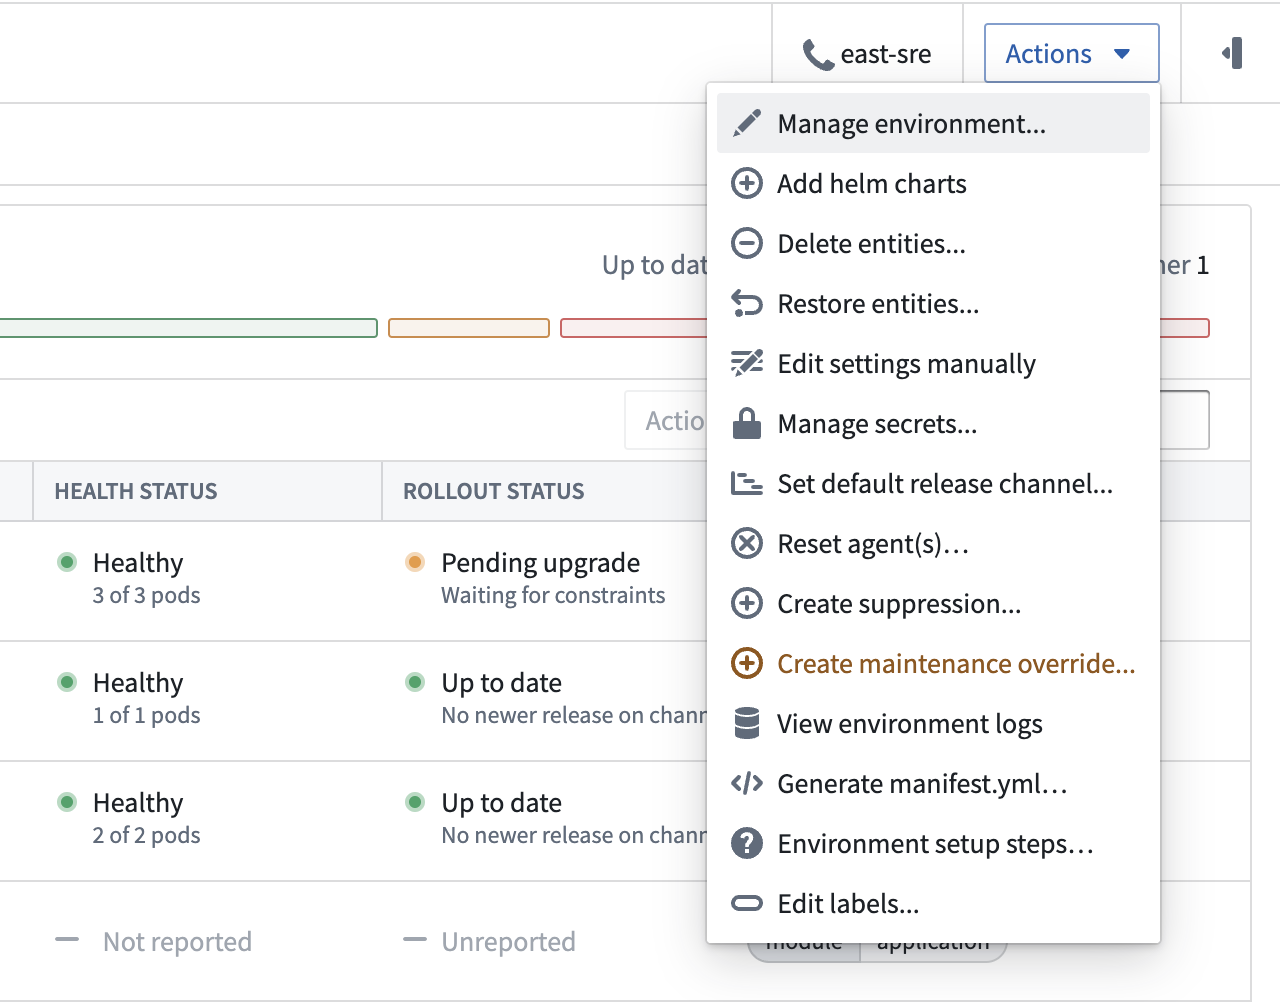This screenshot has width=1280, height=1002.
Task: Click the Healthy 3 of 3 pods status
Action: click(129, 578)
